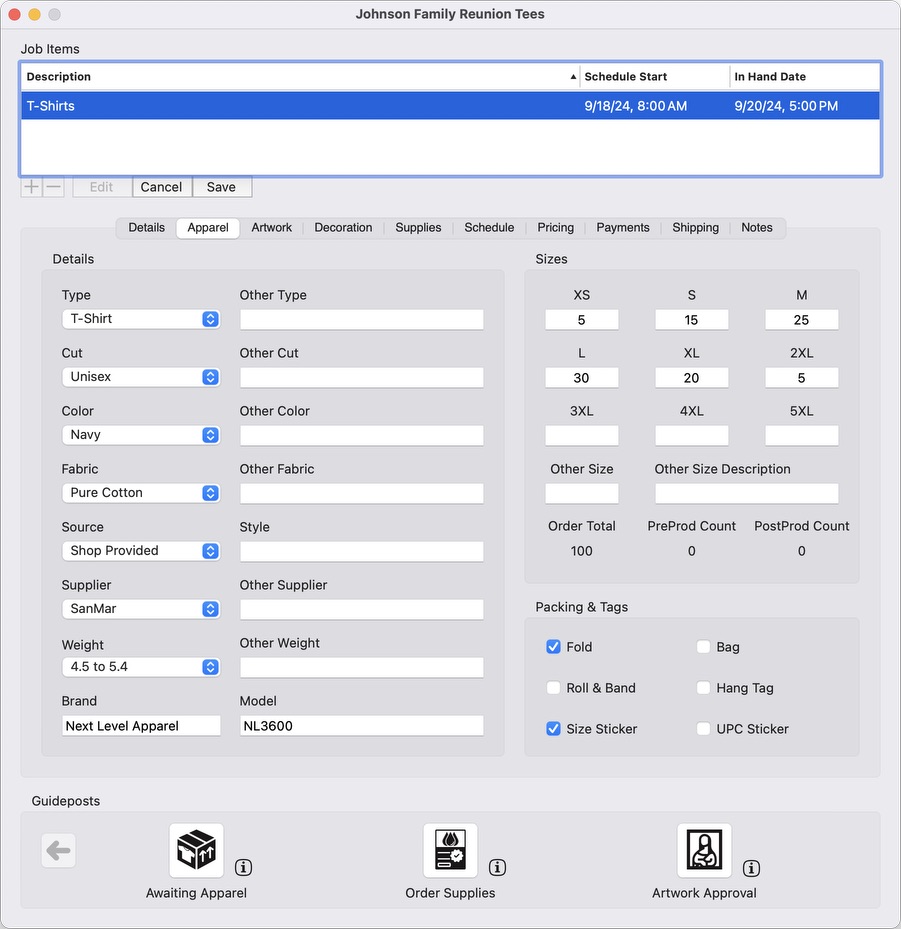901x929 pixels.
Task: Uncheck the Fold packing option
Action: click(x=553, y=647)
